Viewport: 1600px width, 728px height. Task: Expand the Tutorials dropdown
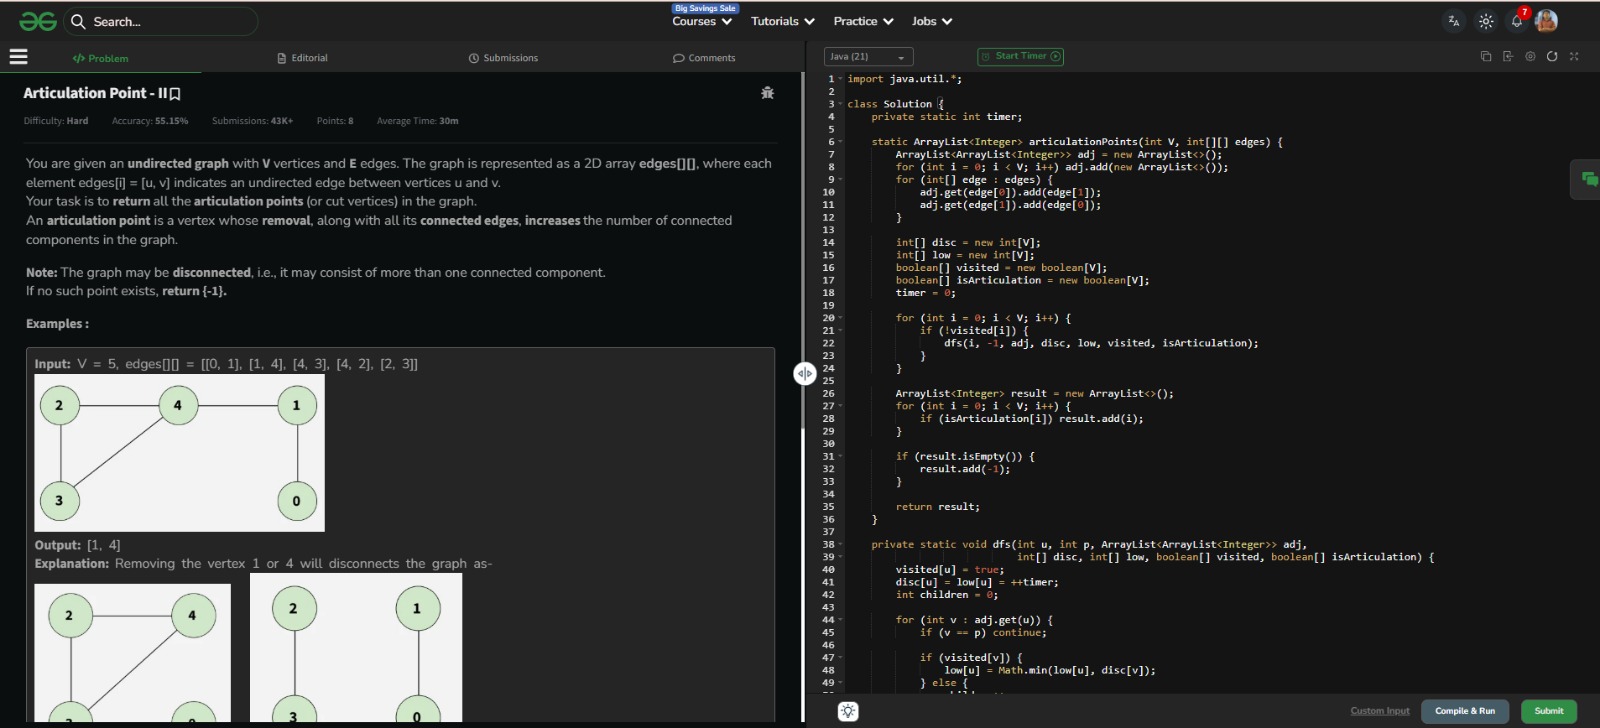[x=782, y=21]
